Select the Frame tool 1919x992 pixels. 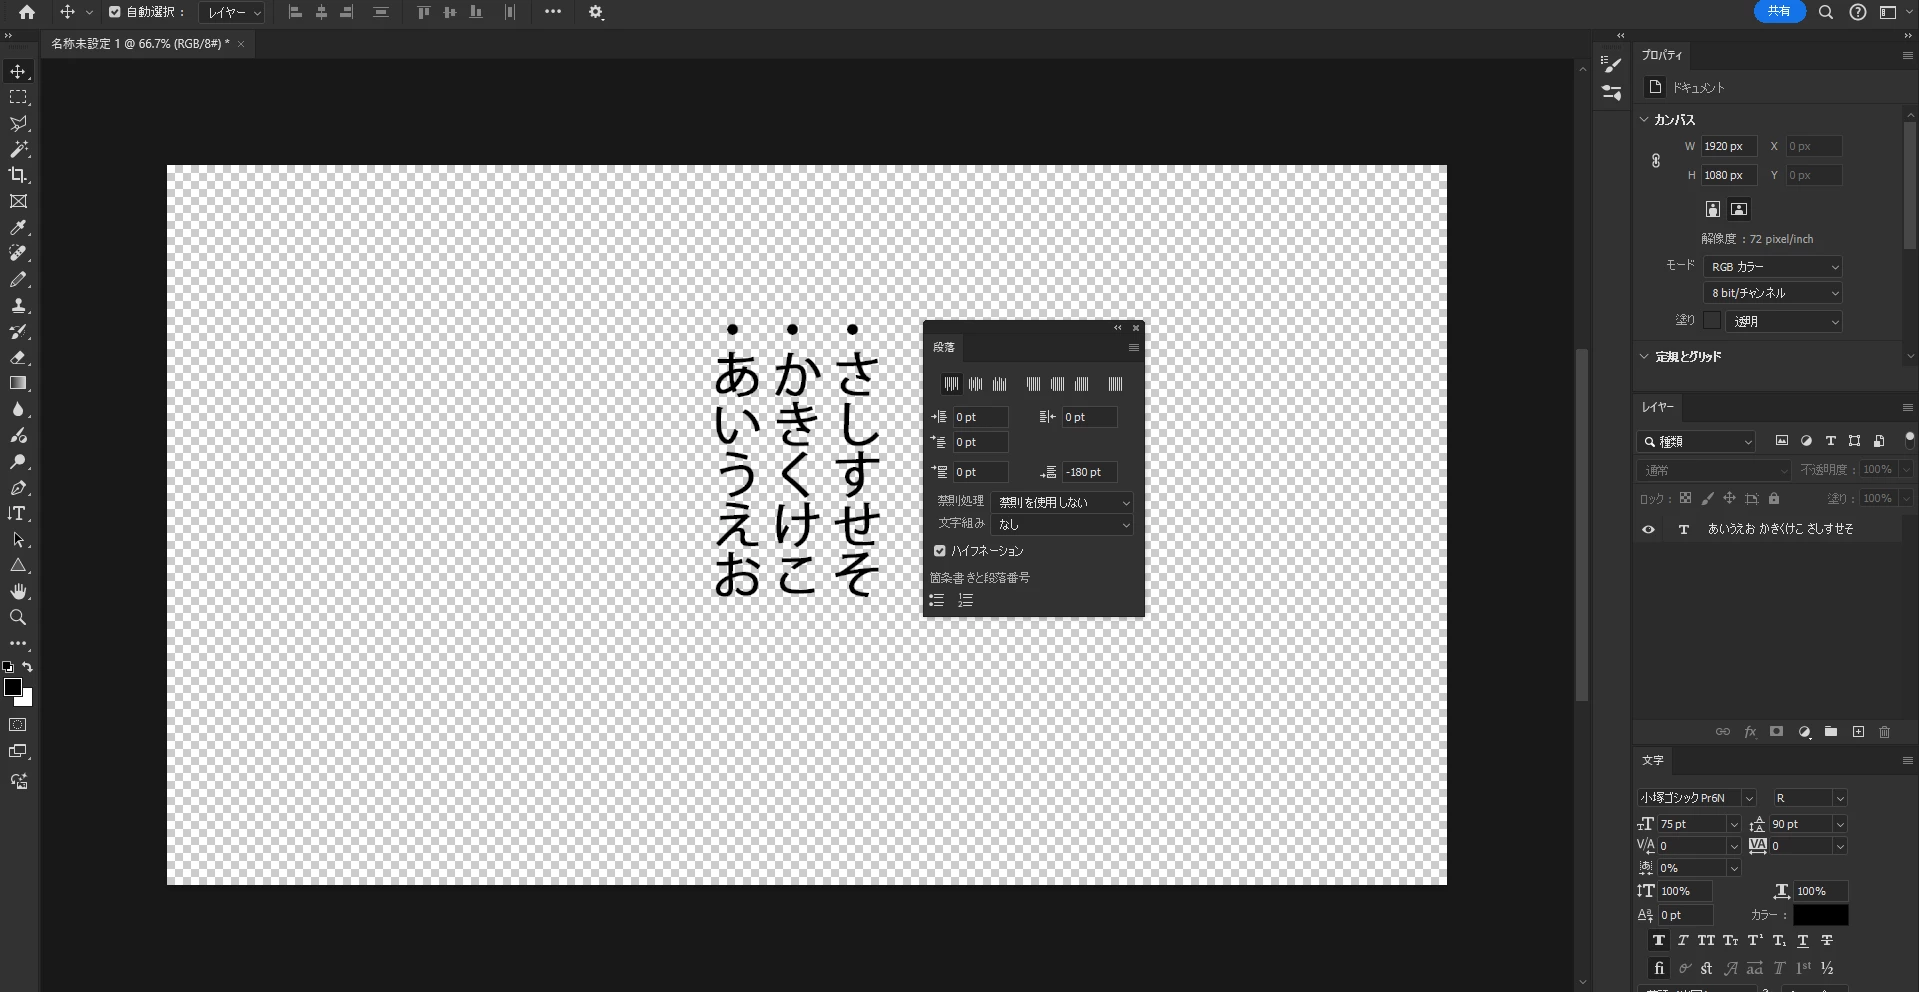point(18,202)
